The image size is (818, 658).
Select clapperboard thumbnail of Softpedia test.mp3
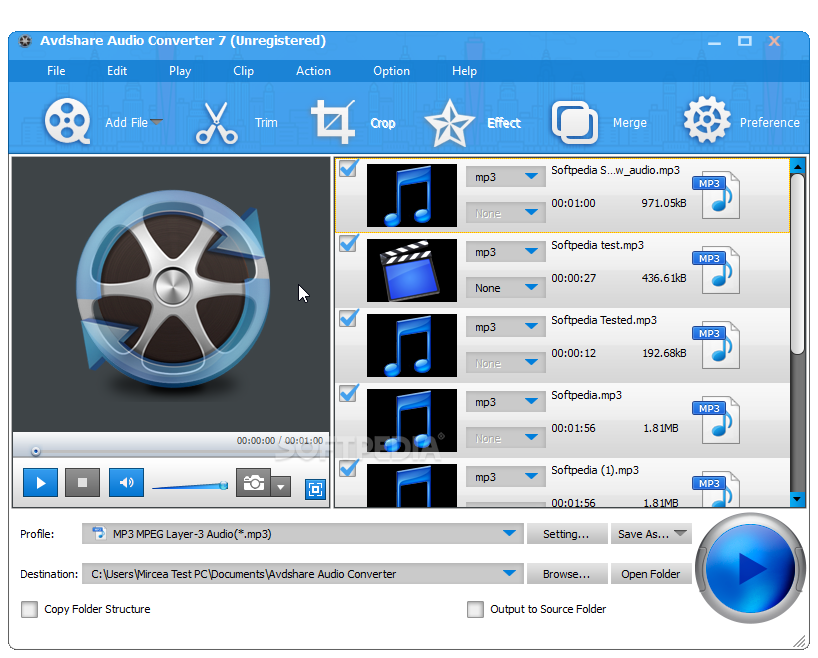412,270
